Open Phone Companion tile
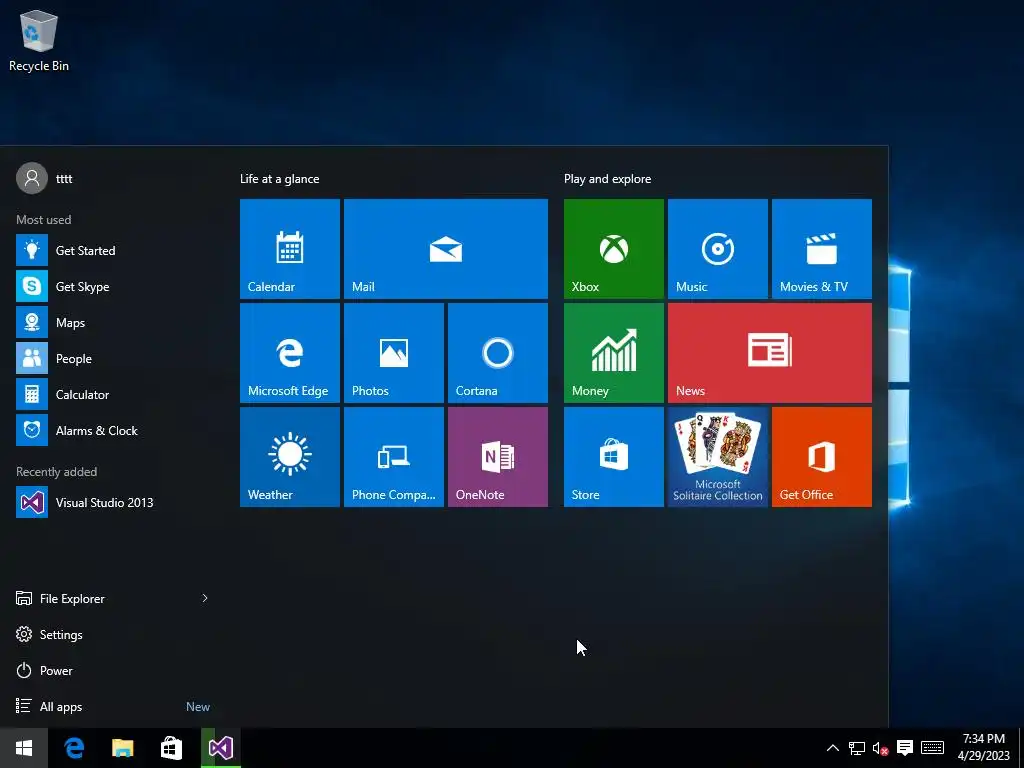 (x=394, y=456)
